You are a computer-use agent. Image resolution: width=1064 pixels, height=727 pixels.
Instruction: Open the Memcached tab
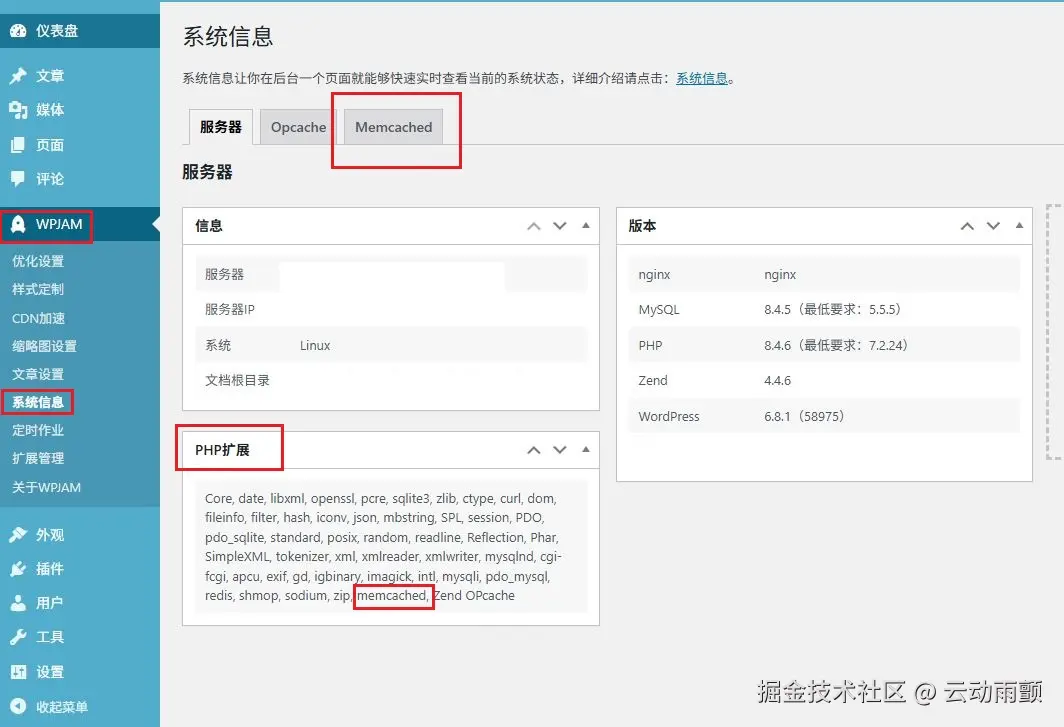(394, 127)
